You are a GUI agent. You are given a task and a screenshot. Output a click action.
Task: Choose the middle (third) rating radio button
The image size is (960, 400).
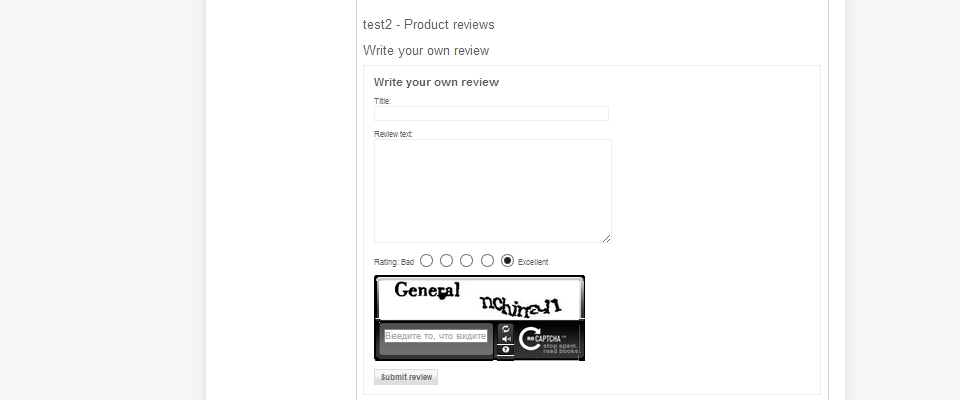pyautogui.click(x=467, y=261)
